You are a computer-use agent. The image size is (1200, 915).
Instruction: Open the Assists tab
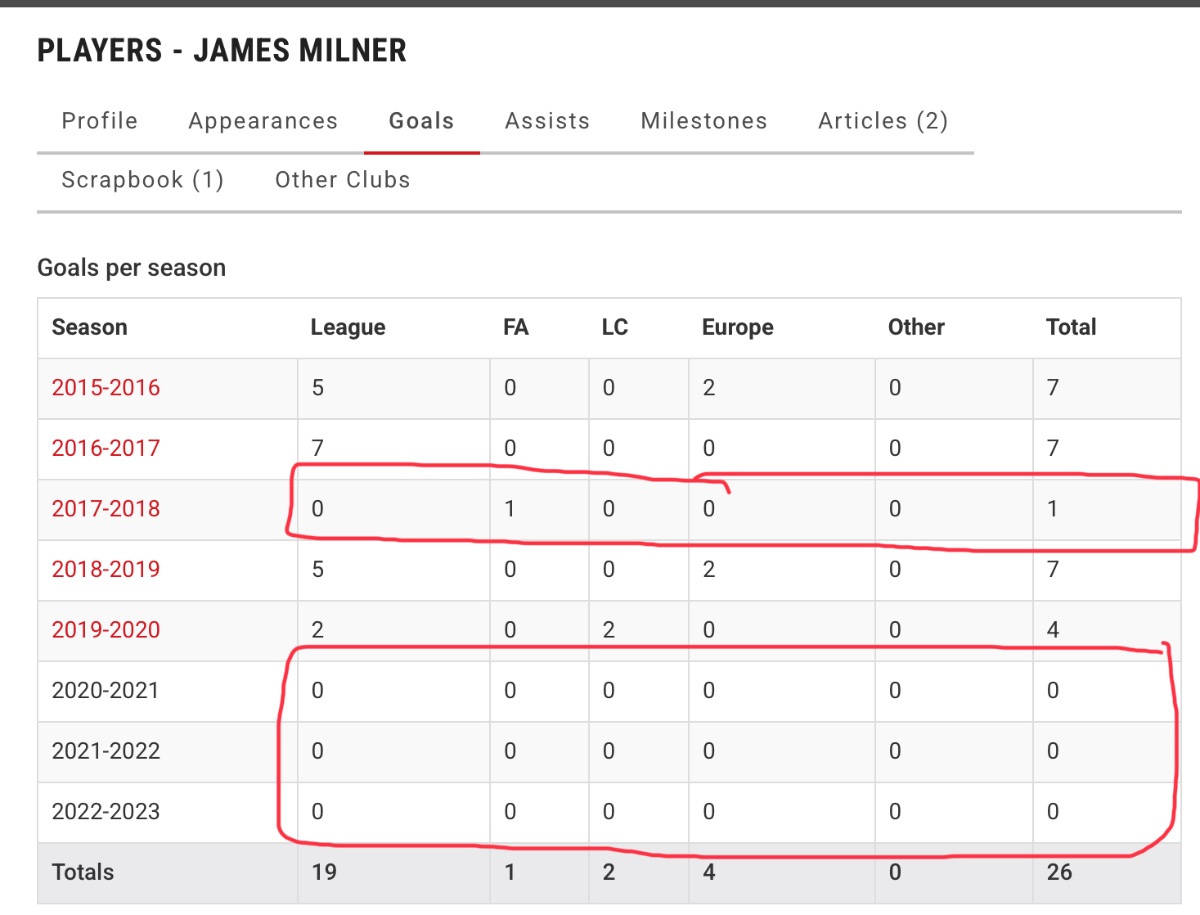click(547, 121)
